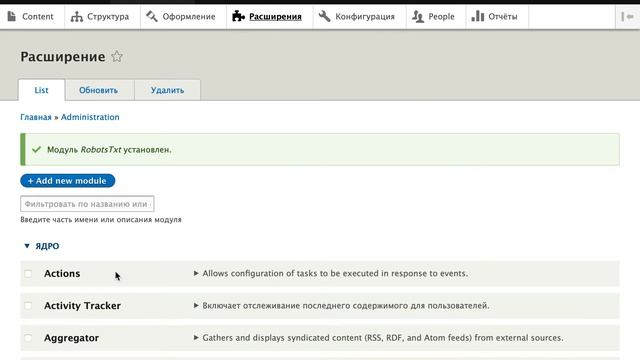The width and height of the screenshot is (640, 360).
Task: Click the Расширения puzzle piece icon
Action: (238, 16)
